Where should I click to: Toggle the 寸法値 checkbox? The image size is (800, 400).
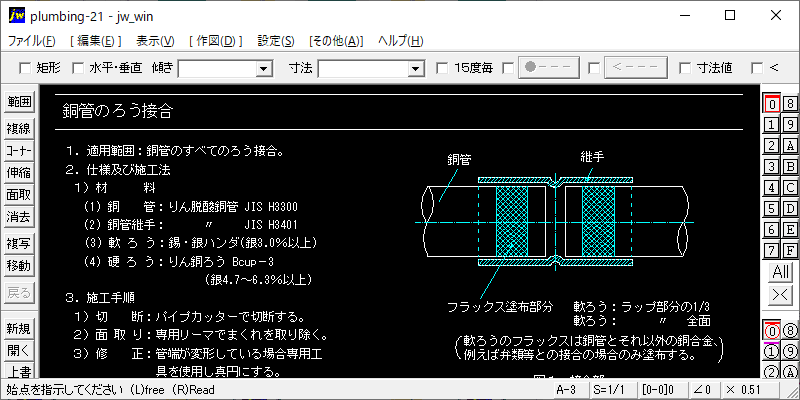click(685, 68)
